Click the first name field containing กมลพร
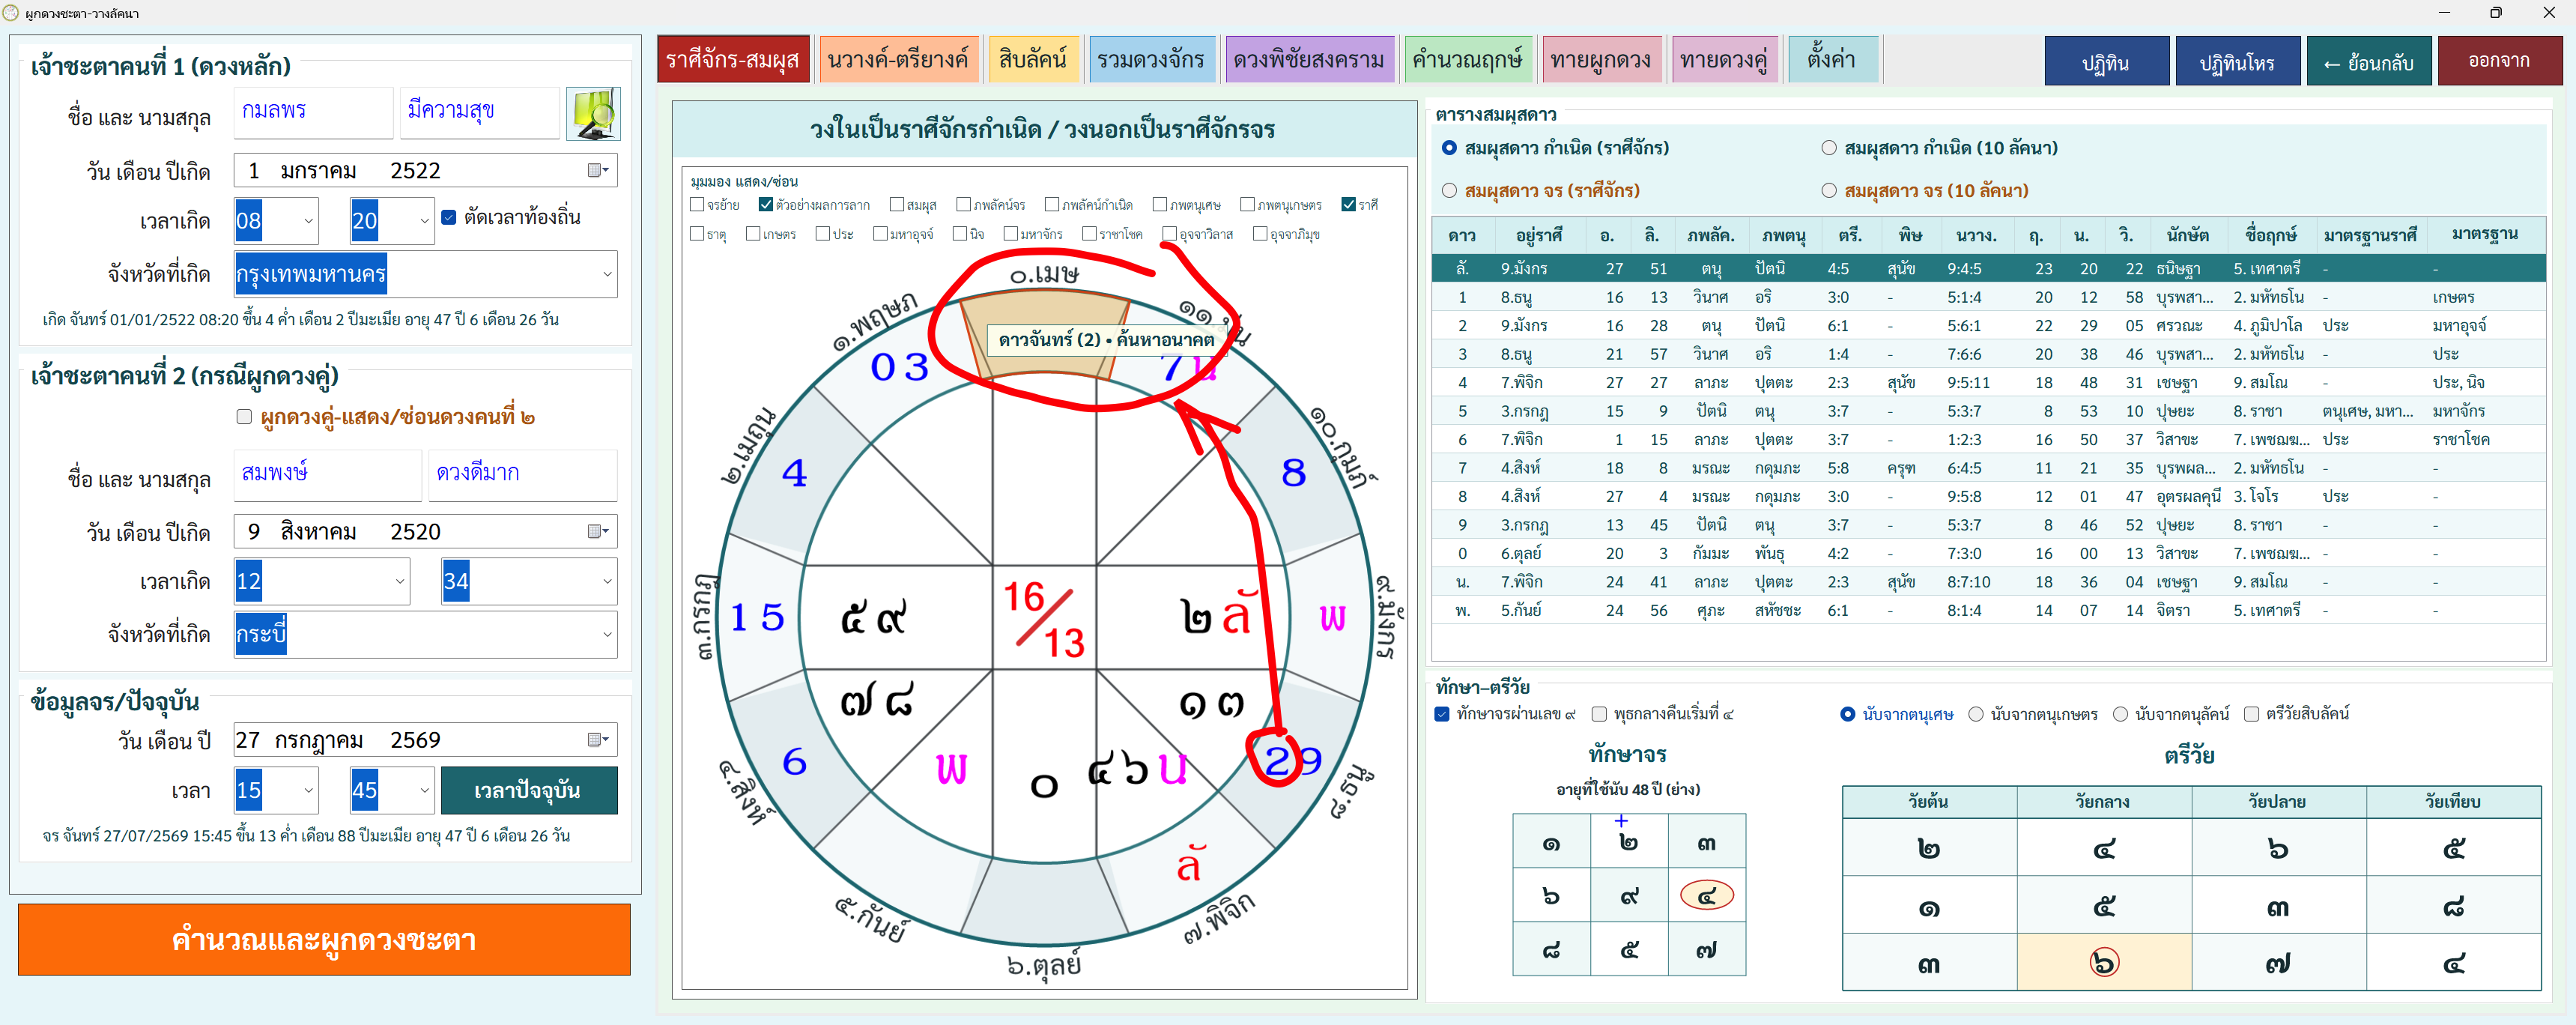The image size is (2576, 1025). point(313,112)
